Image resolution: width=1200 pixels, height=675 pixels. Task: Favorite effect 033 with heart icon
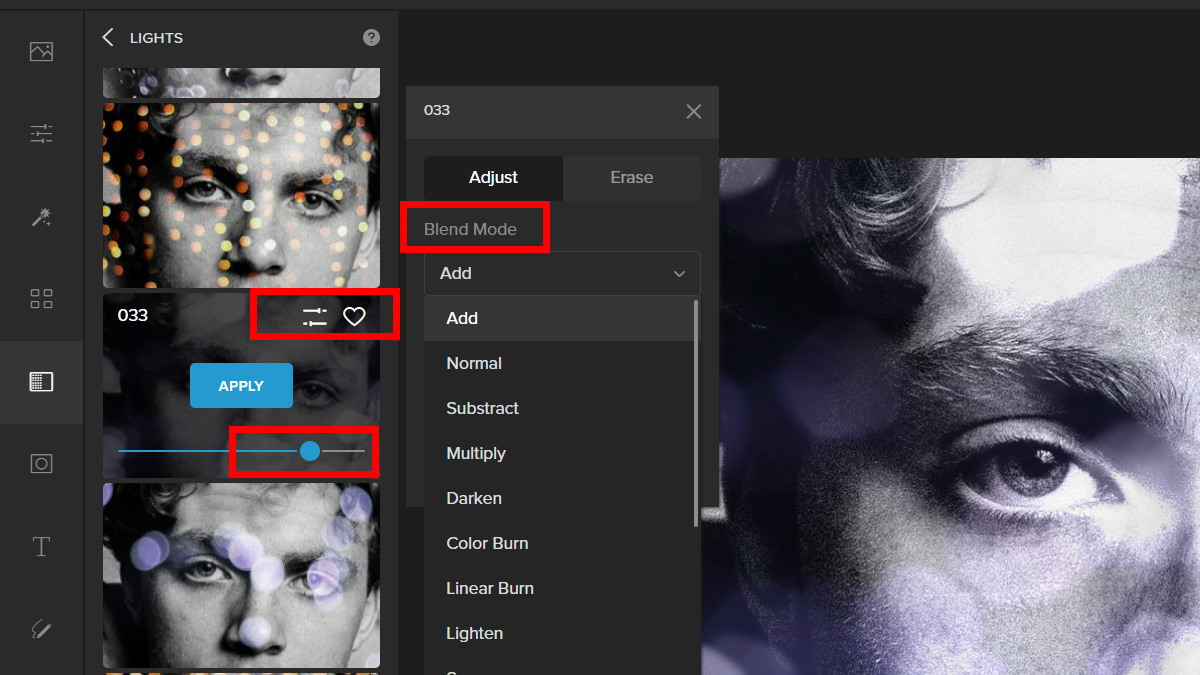(354, 317)
